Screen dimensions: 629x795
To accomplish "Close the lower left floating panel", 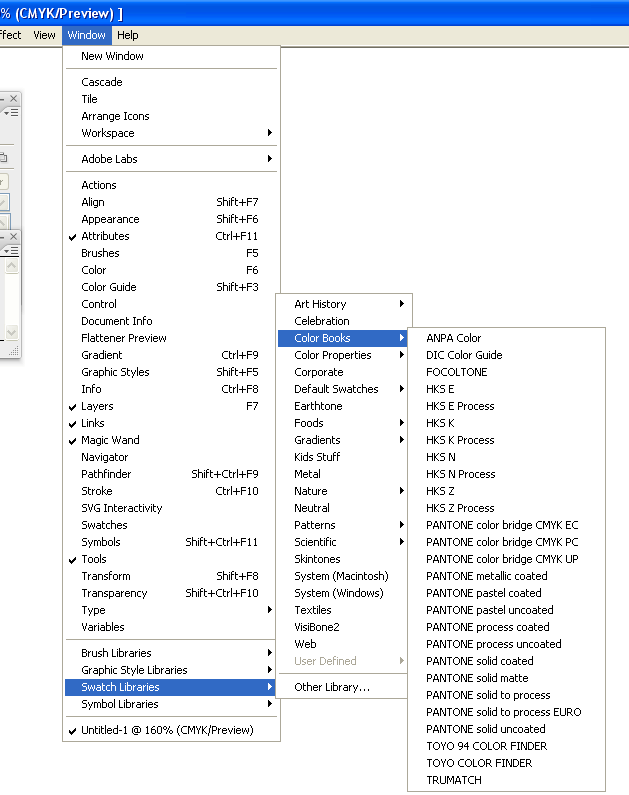I will tap(14, 236).
